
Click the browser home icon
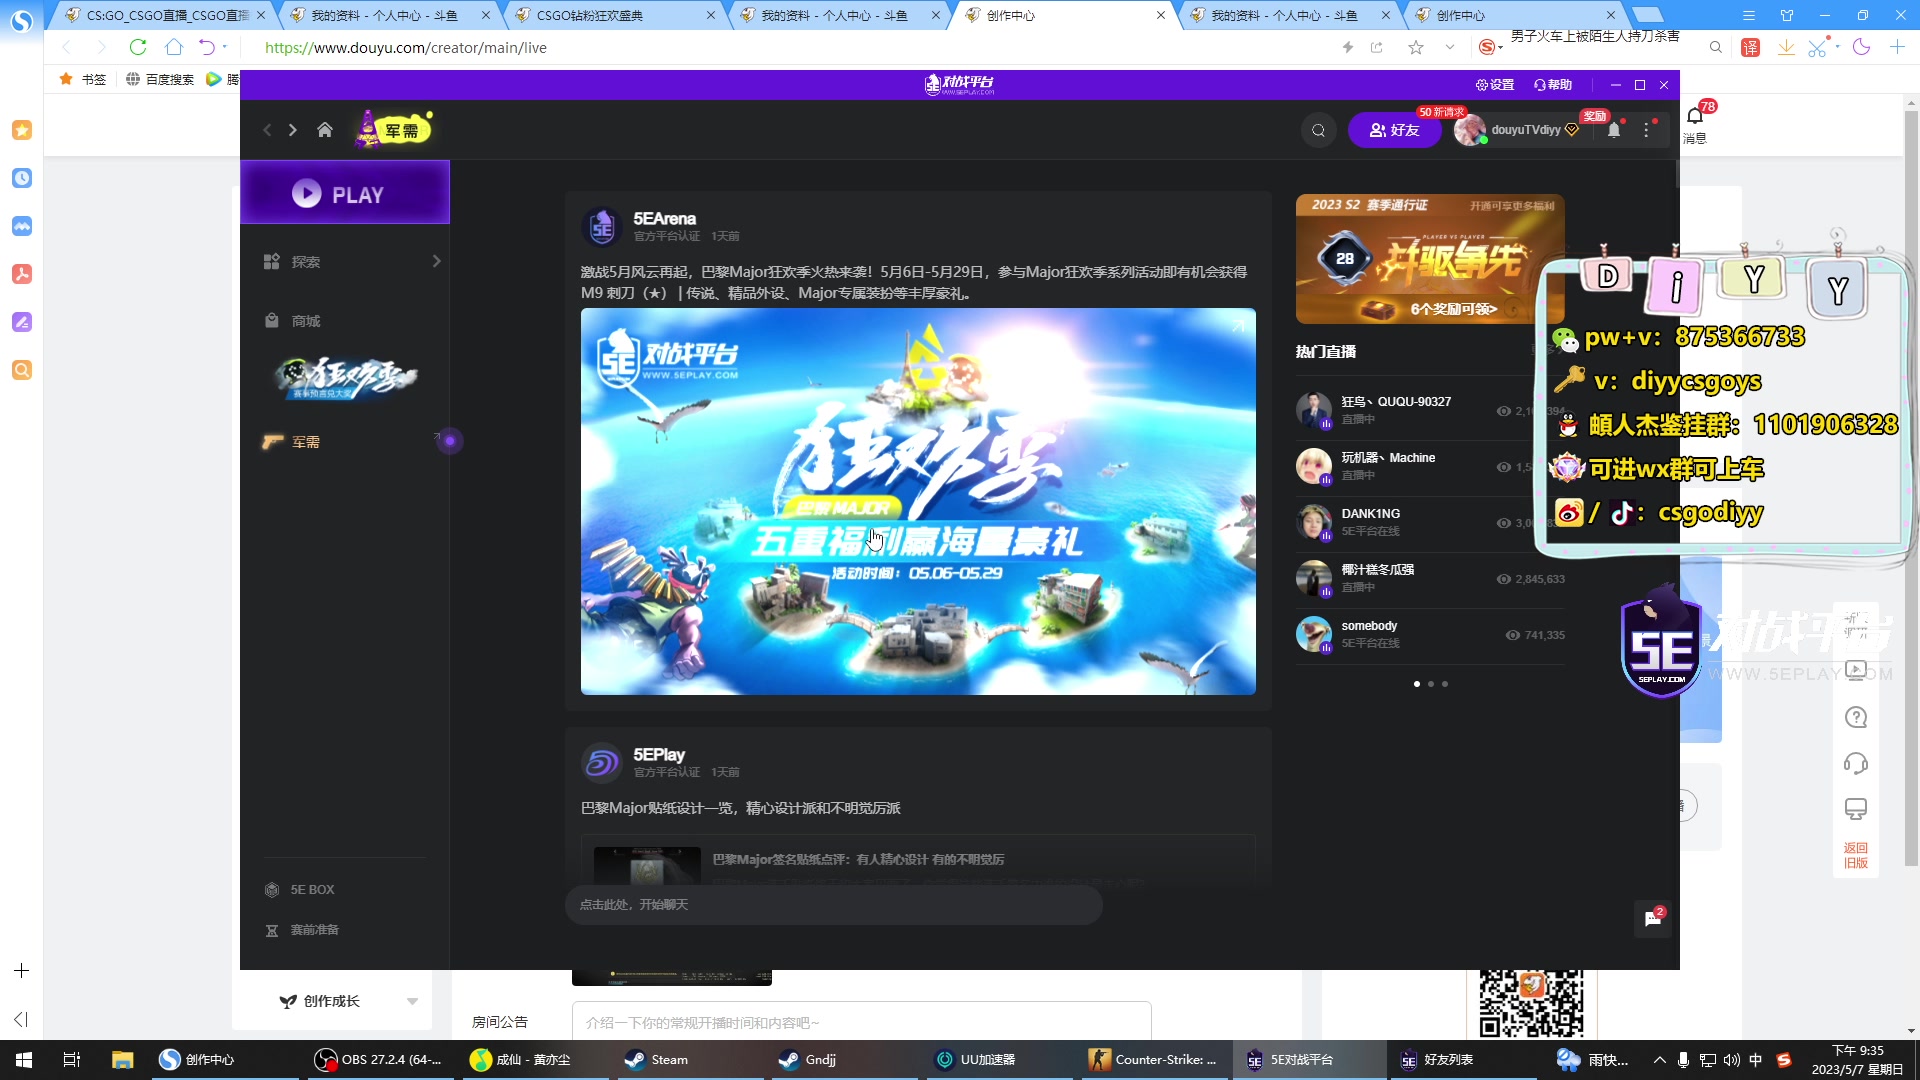(174, 47)
